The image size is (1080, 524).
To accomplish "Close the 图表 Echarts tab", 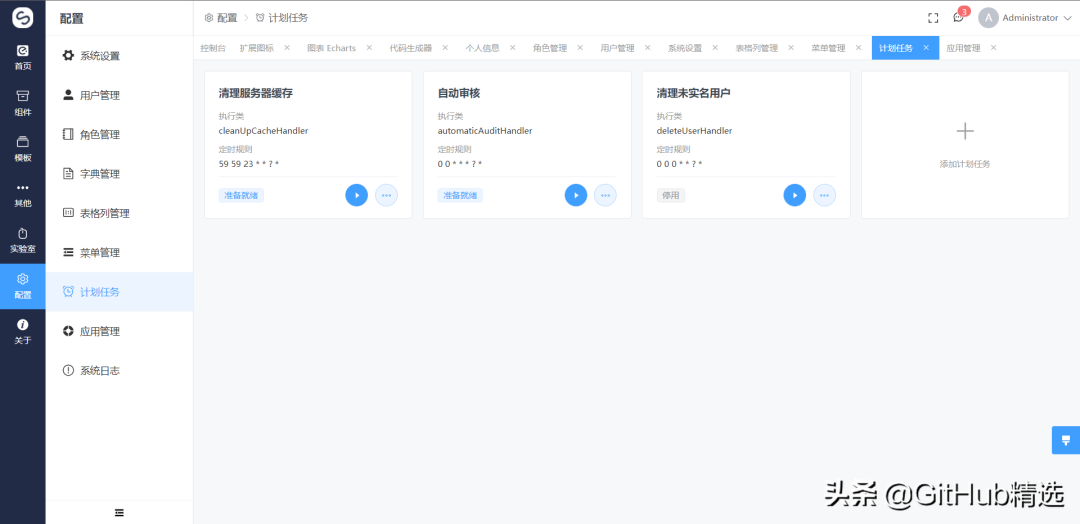I will (369, 48).
